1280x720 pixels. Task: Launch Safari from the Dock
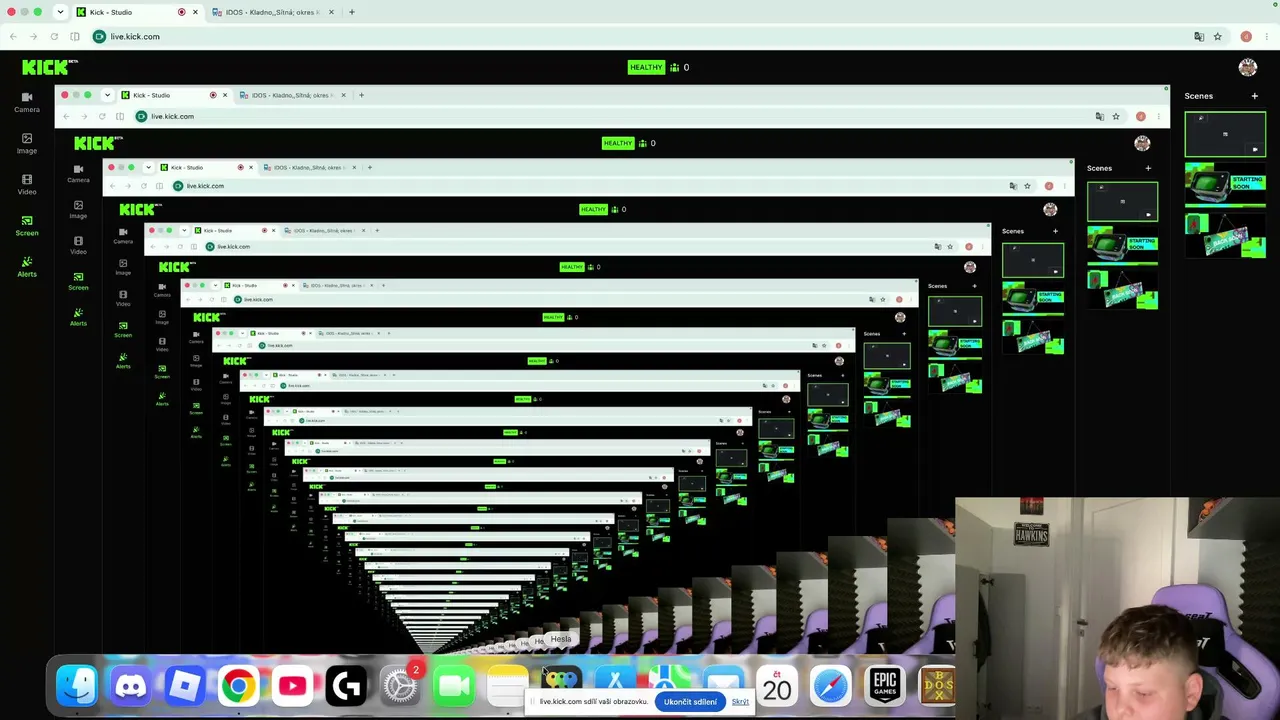coord(831,686)
